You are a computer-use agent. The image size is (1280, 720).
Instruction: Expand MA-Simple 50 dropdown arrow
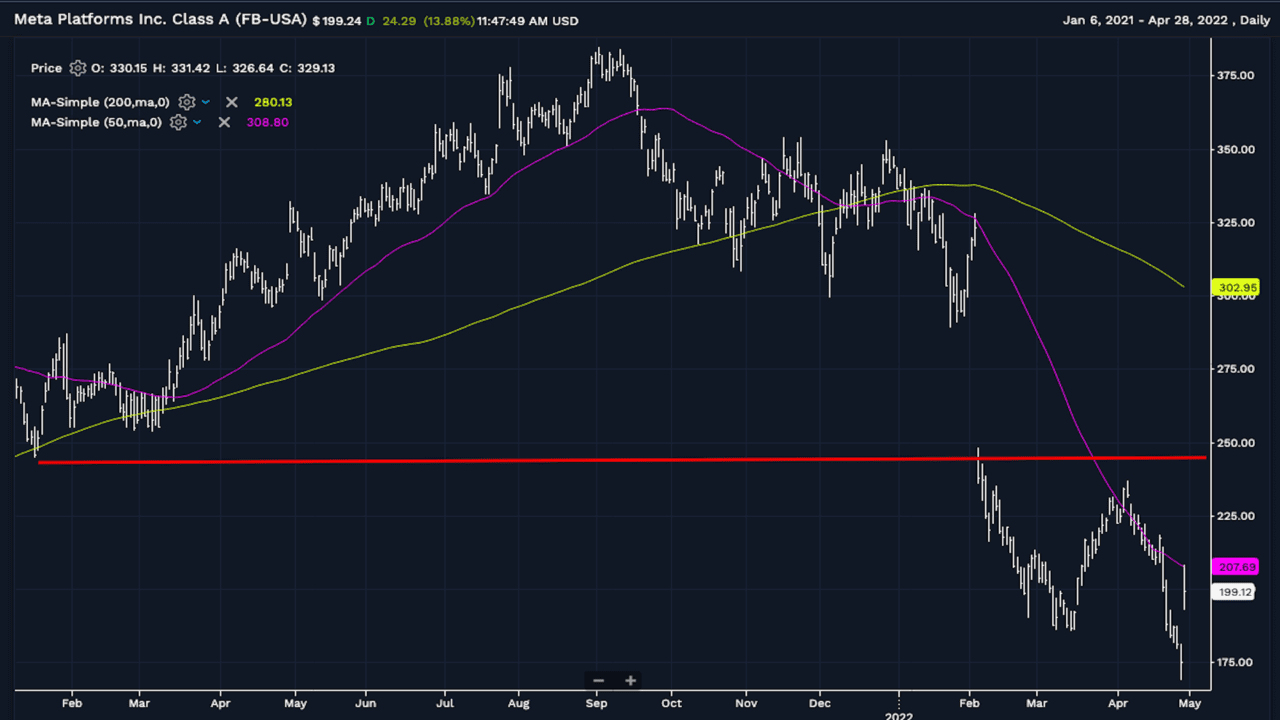(x=197, y=122)
